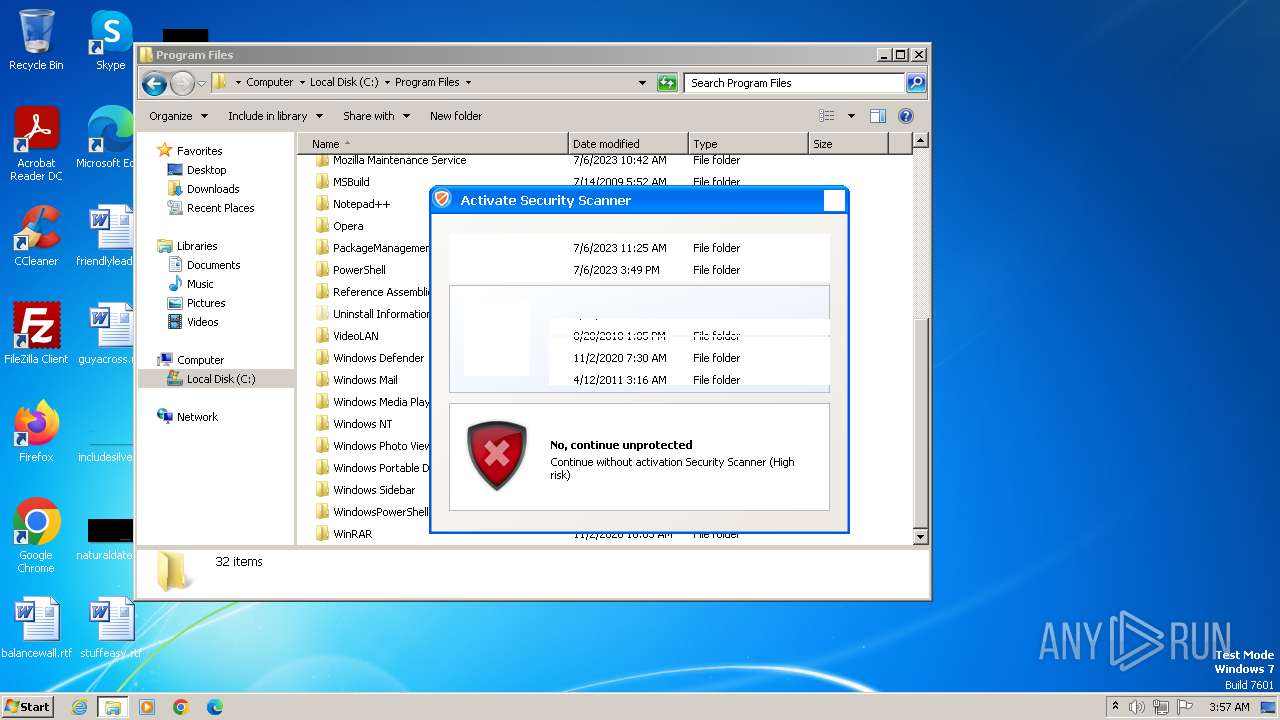1280x720 pixels.
Task: Click clock showing 3:57 AM
Action: tap(1229, 707)
